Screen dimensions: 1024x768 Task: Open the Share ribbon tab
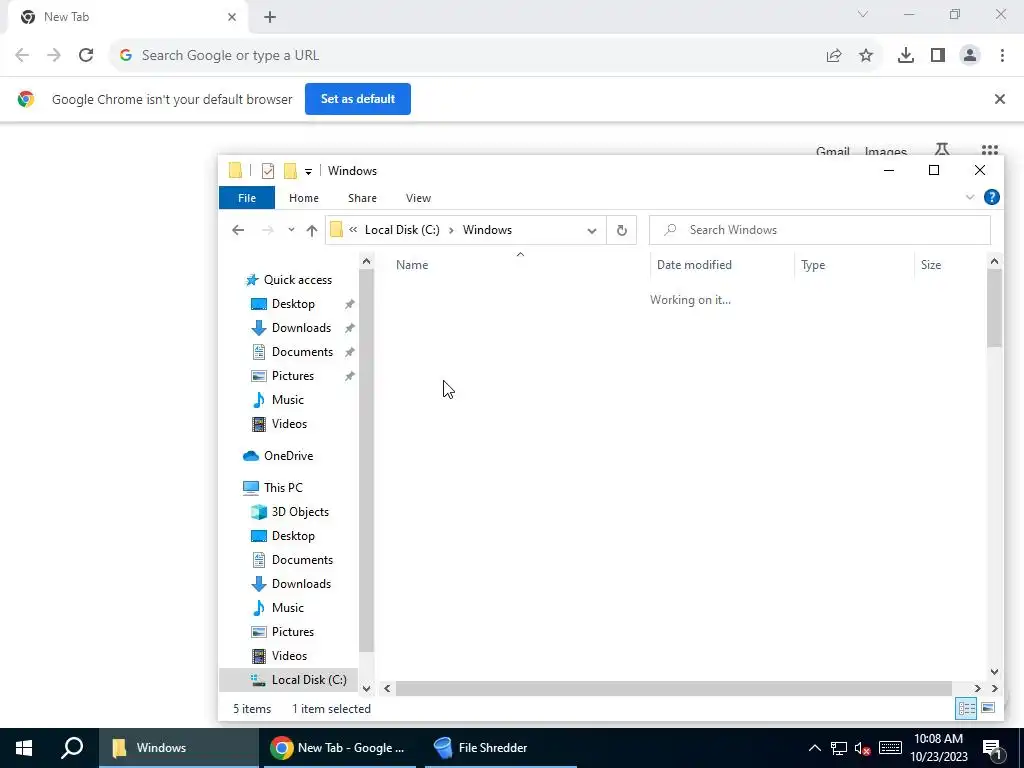click(362, 198)
